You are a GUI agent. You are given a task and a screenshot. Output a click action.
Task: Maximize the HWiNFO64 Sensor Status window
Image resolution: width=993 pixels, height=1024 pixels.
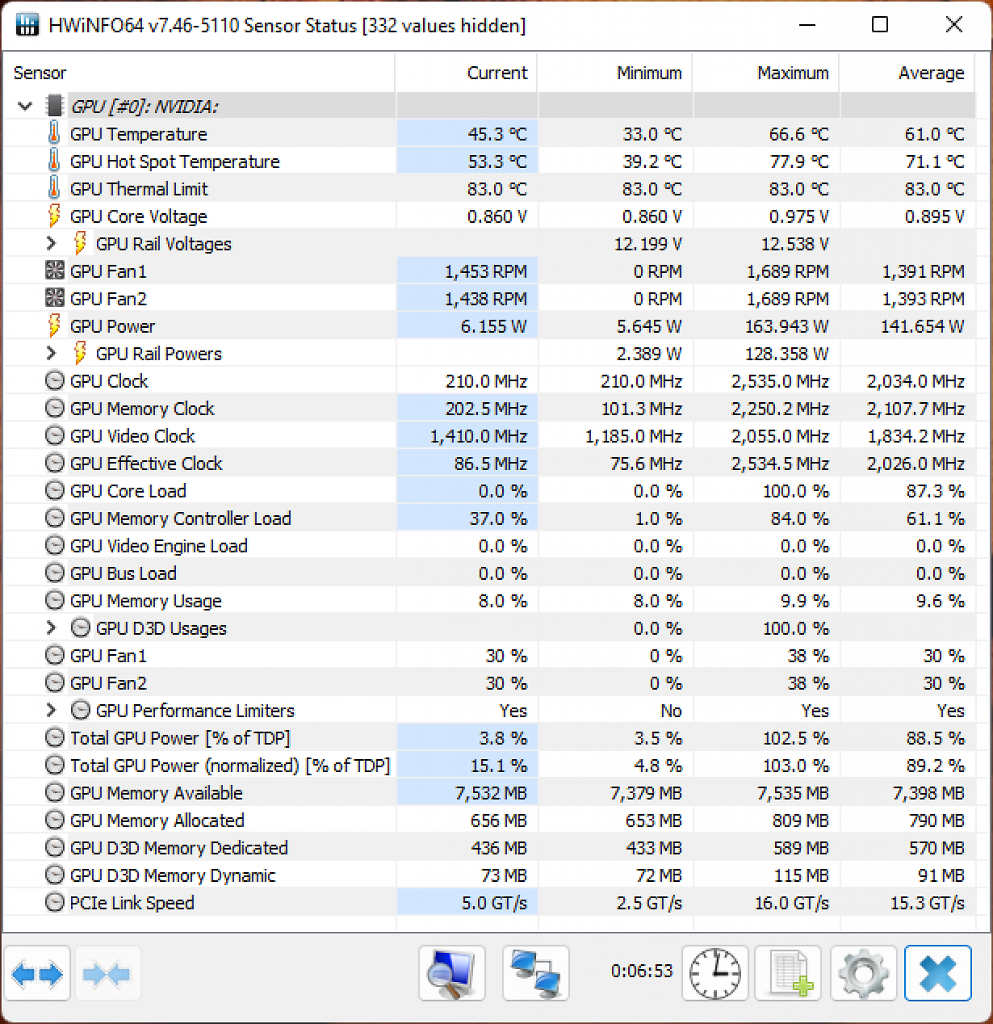point(879,25)
